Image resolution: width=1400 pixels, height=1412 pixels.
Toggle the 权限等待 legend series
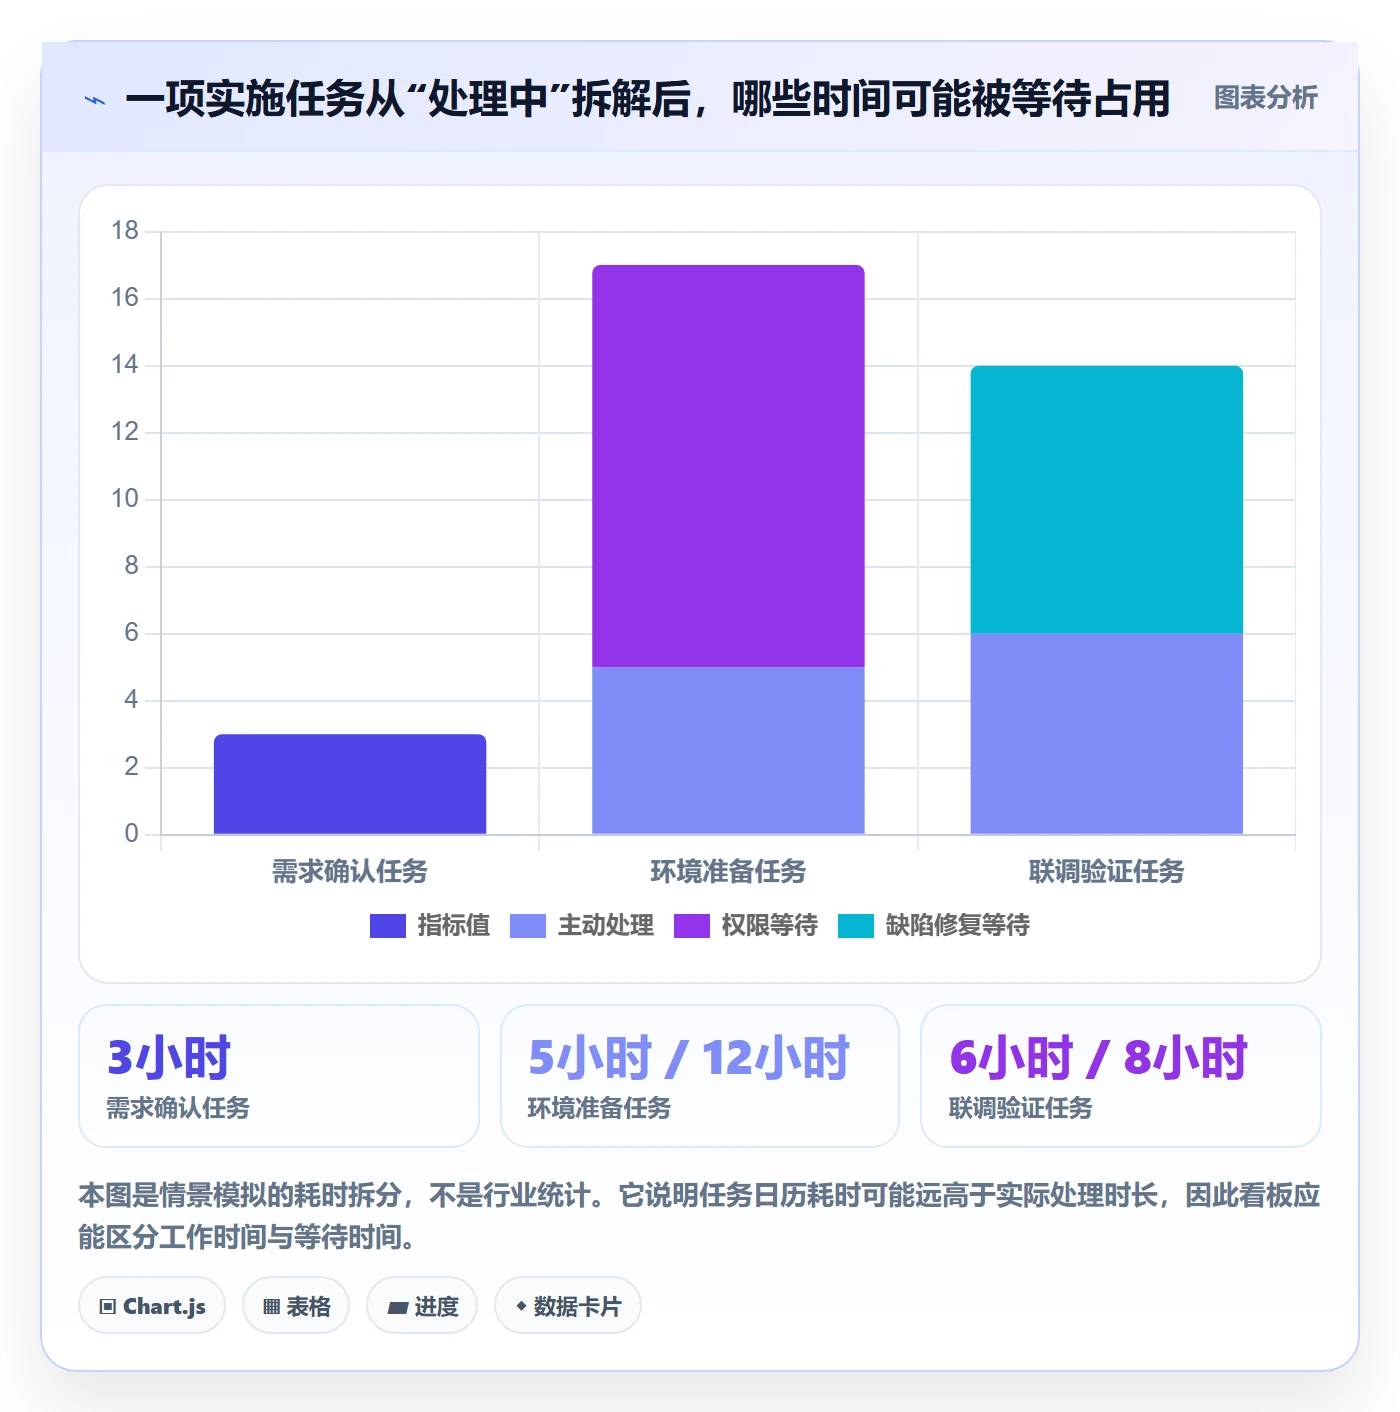[x=746, y=926]
